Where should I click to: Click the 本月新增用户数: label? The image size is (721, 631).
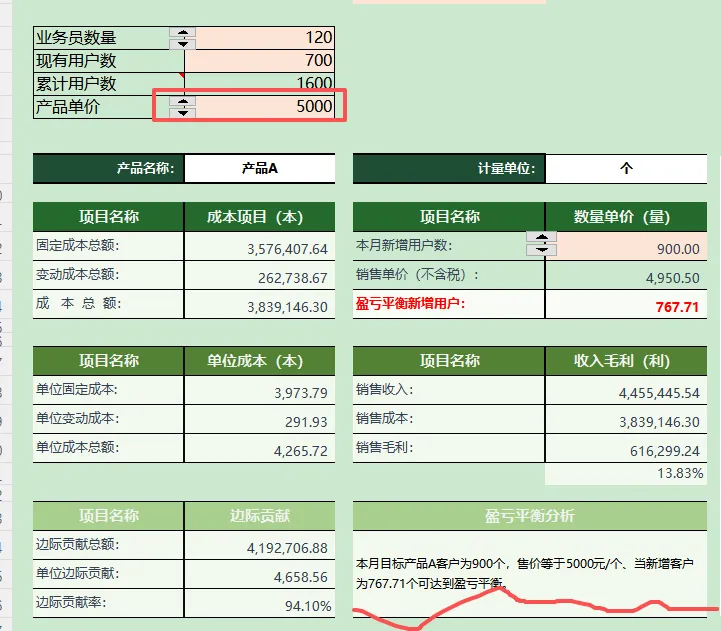[404, 245]
